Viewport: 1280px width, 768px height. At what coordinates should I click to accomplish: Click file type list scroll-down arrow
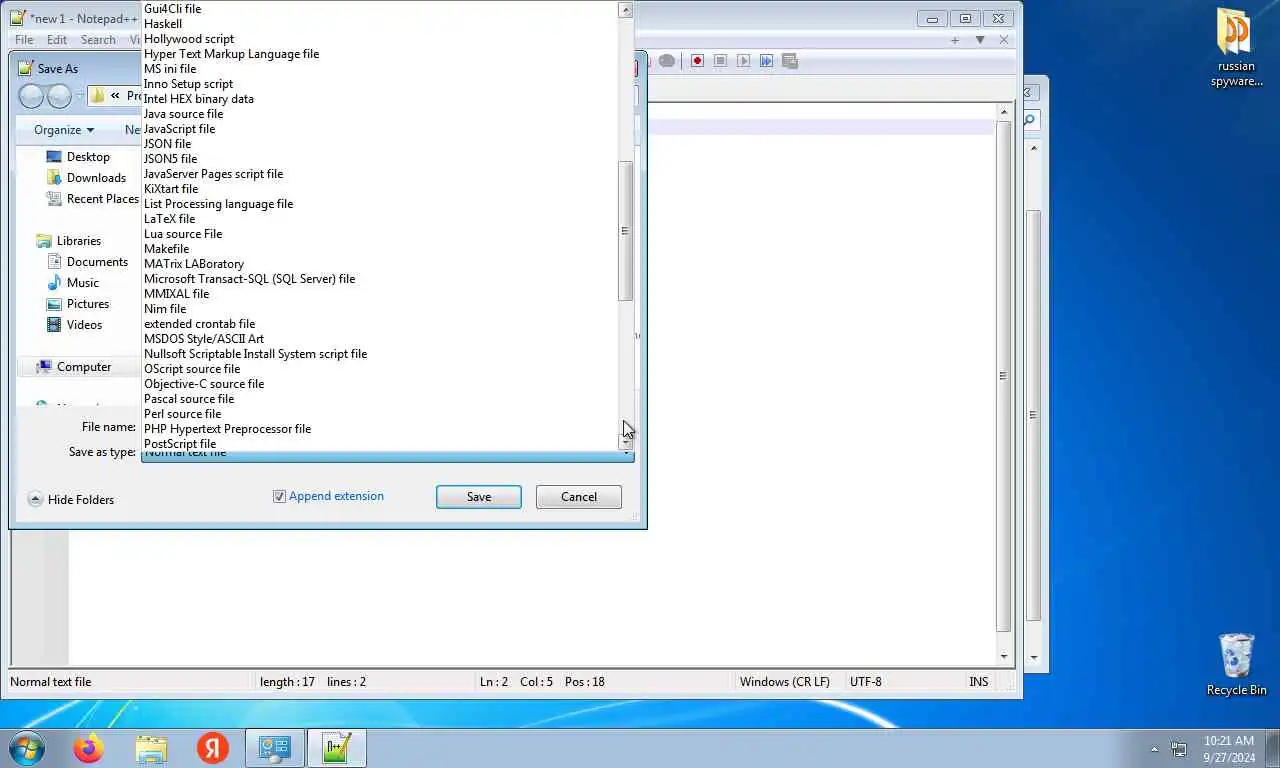point(626,441)
